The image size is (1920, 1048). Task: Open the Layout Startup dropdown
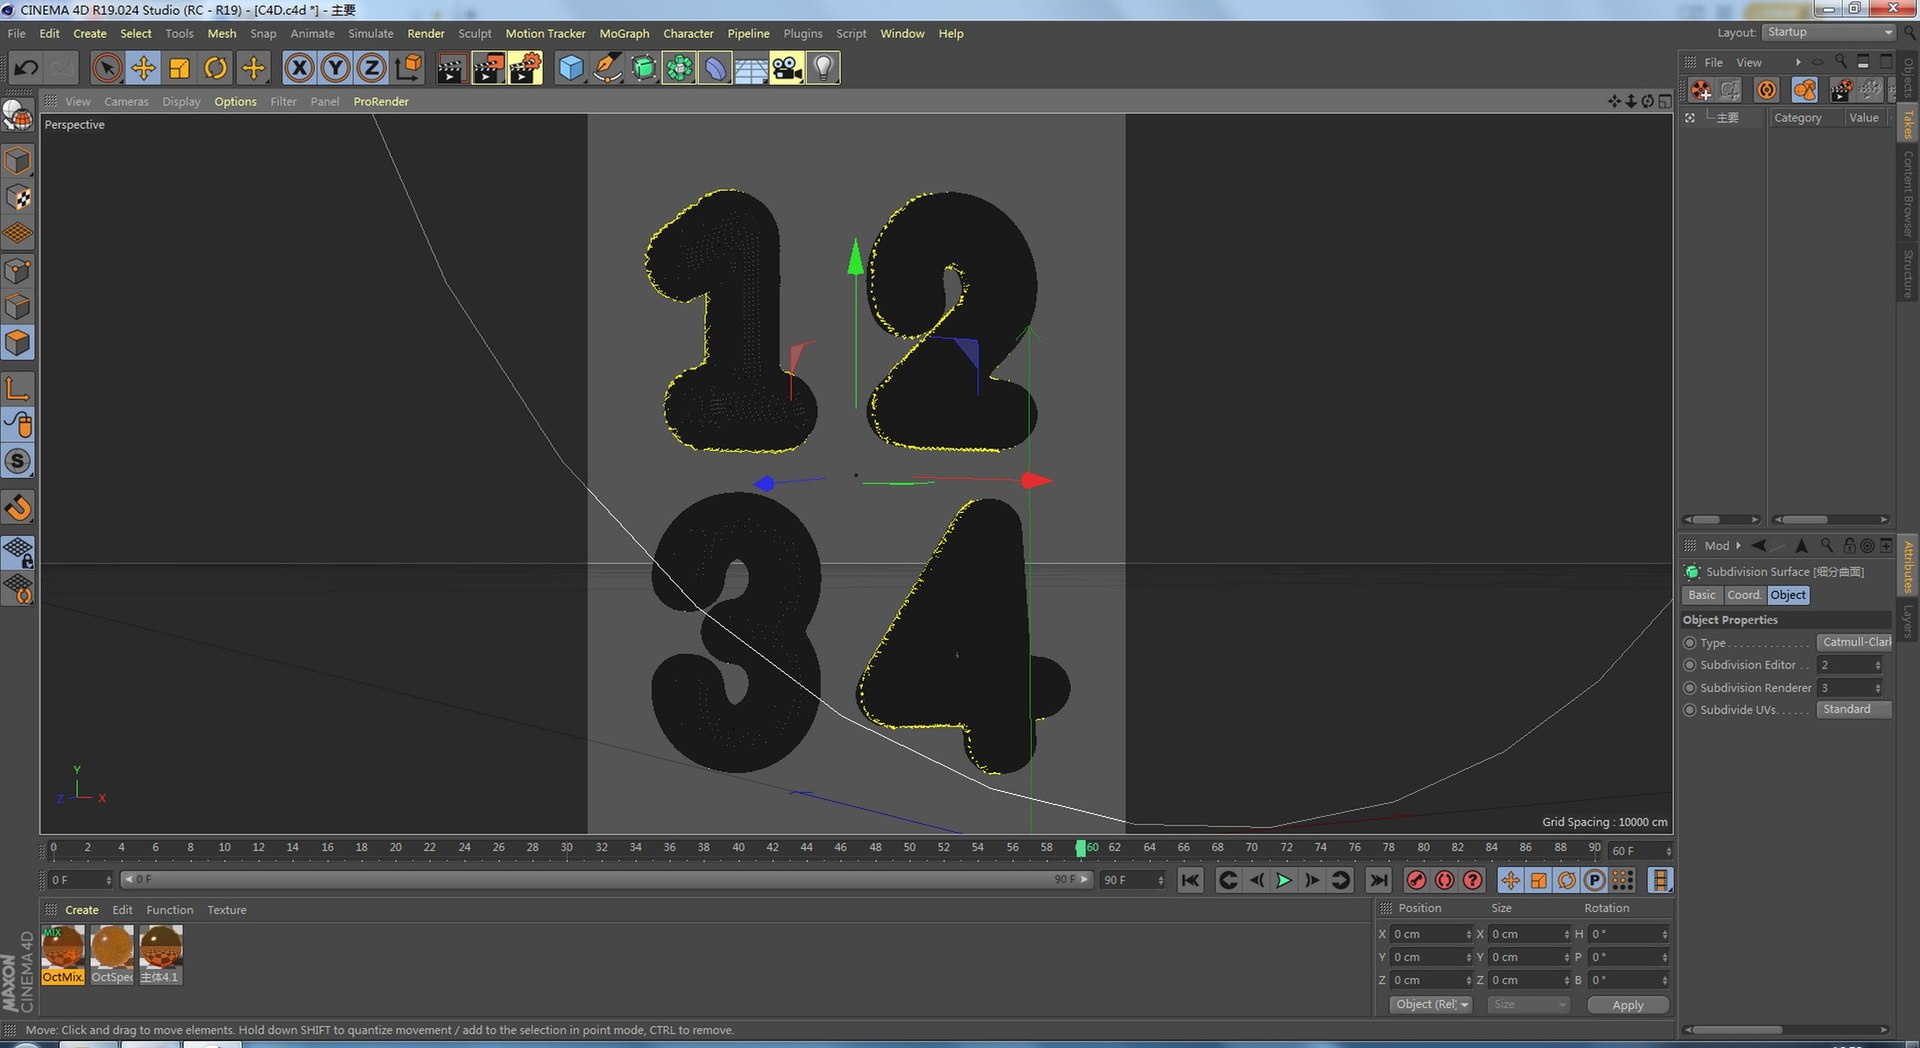(x=1829, y=32)
